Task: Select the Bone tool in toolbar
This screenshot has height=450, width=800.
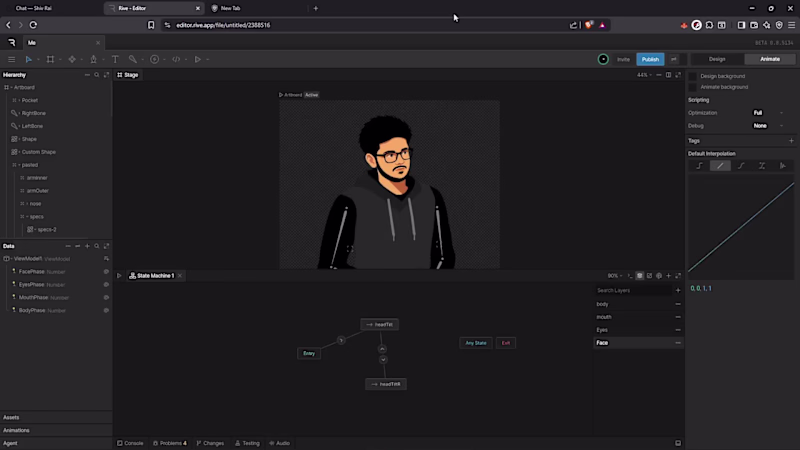Action: click(133, 59)
